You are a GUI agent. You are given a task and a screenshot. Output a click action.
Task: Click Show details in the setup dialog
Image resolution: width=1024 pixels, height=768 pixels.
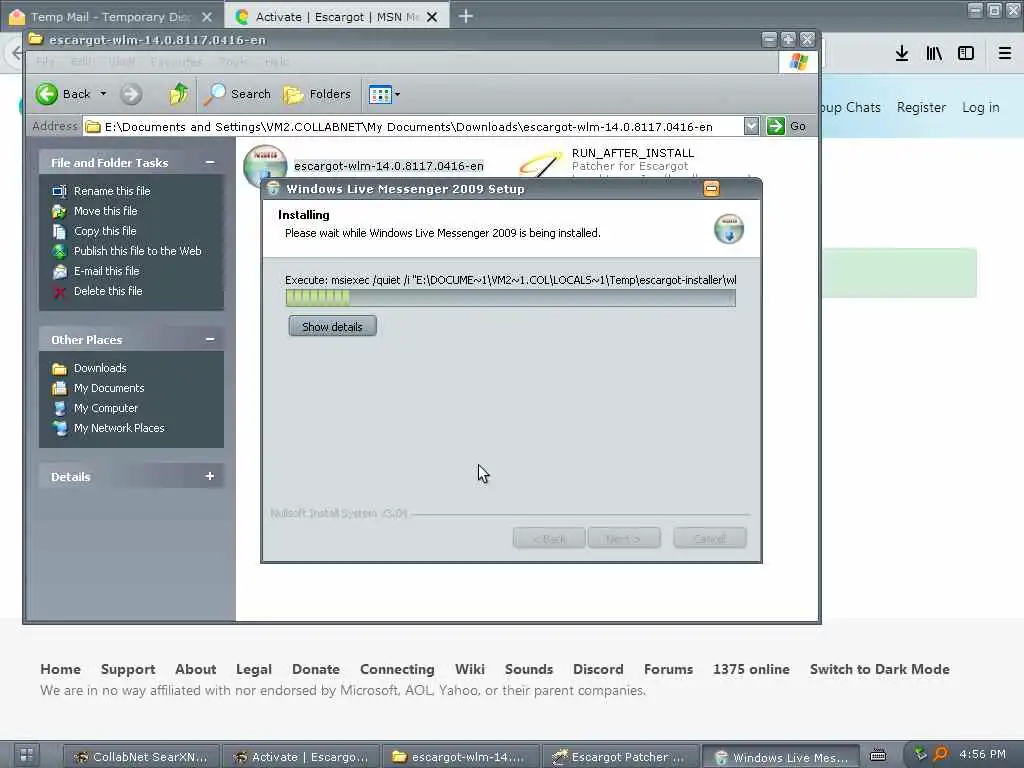coord(332,327)
